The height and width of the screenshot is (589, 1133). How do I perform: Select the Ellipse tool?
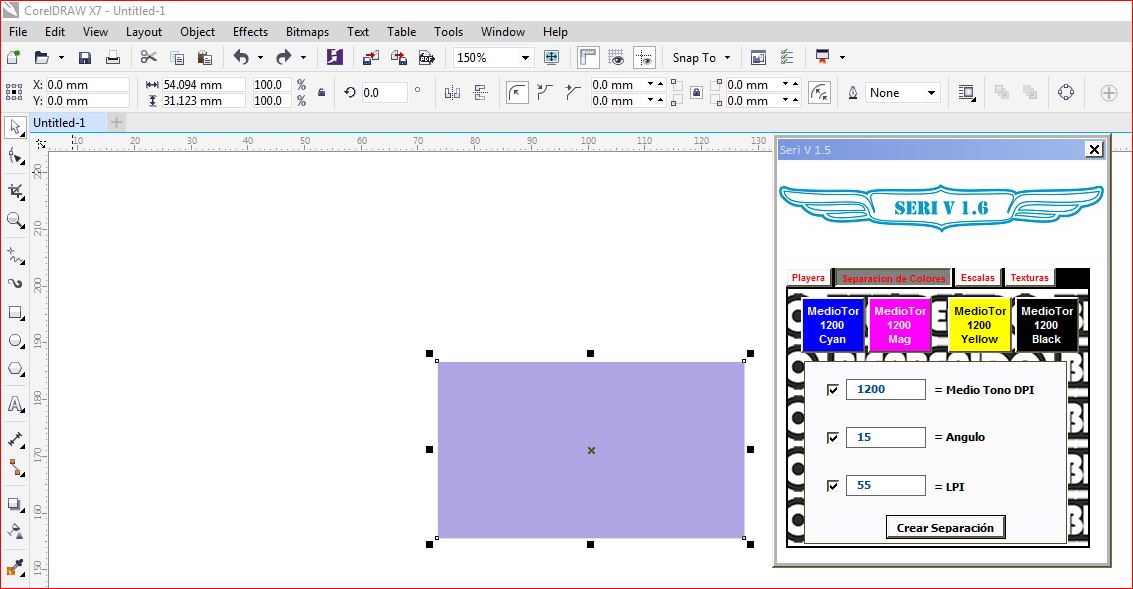tap(15, 340)
